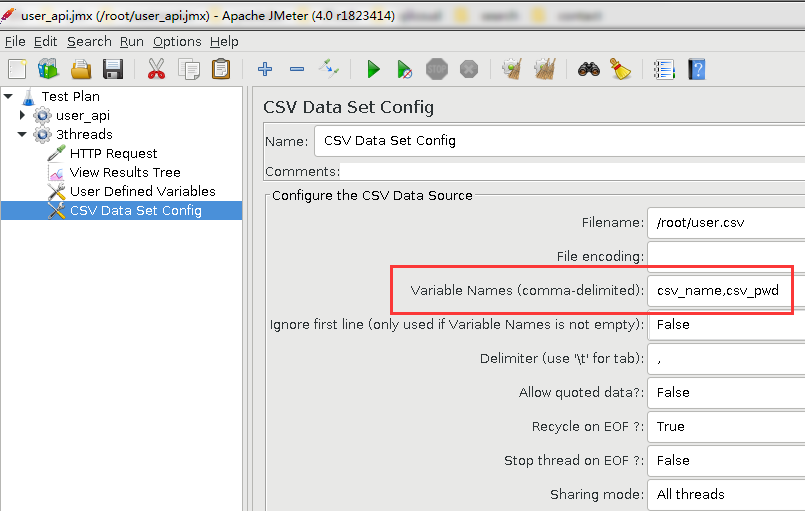Open the Options menu
805x511 pixels.
pyautogui.click(x=177, y=42)
